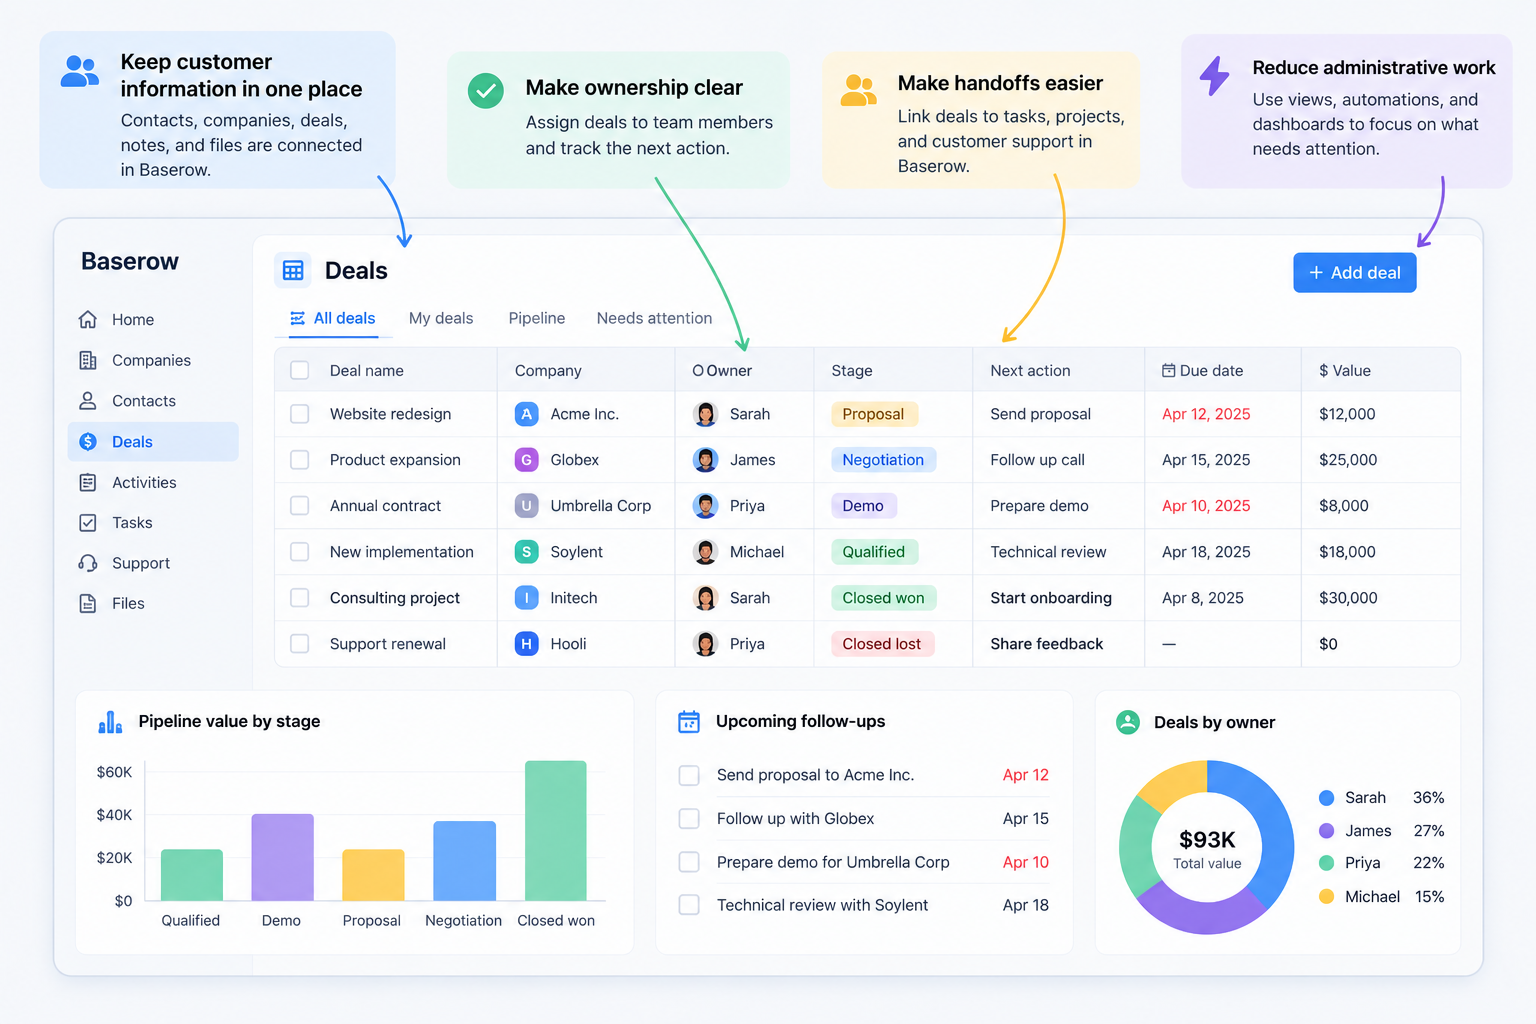Click James's avatar in Product expansion row
This screenshot has width=1536, height=1024.
point(706,460)
